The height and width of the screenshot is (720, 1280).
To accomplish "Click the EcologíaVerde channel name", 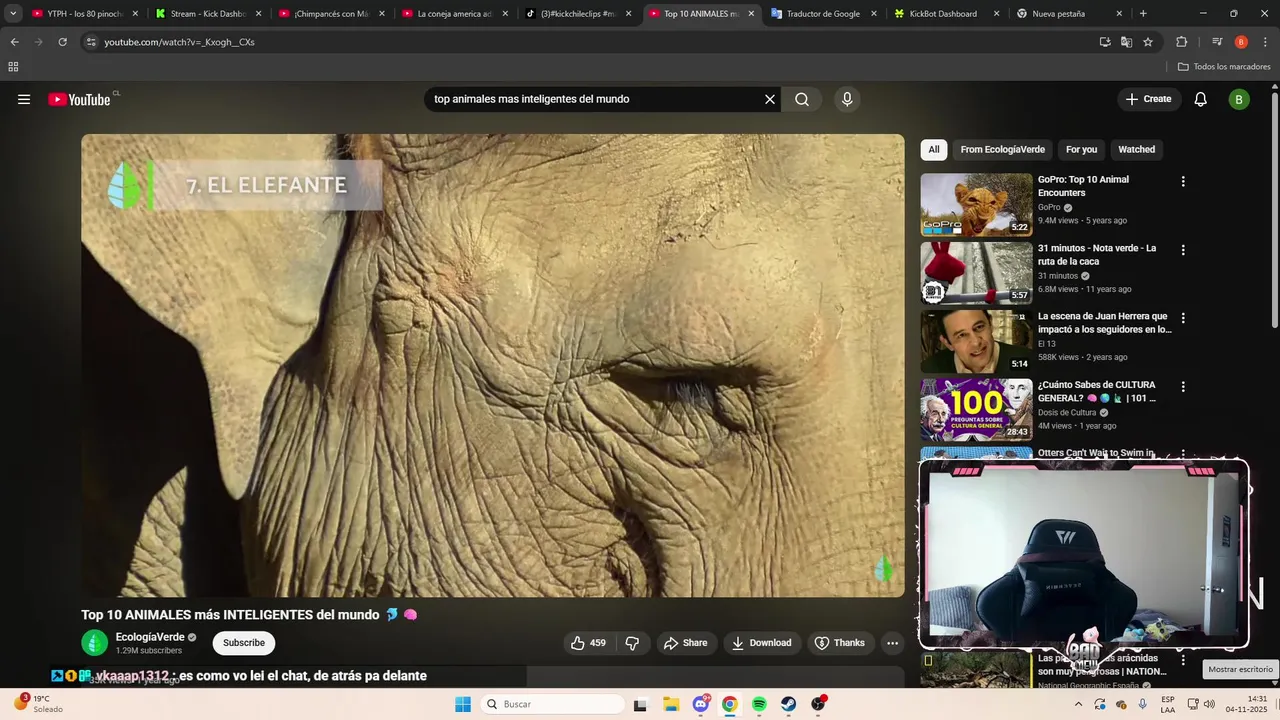I will (150, 637).
